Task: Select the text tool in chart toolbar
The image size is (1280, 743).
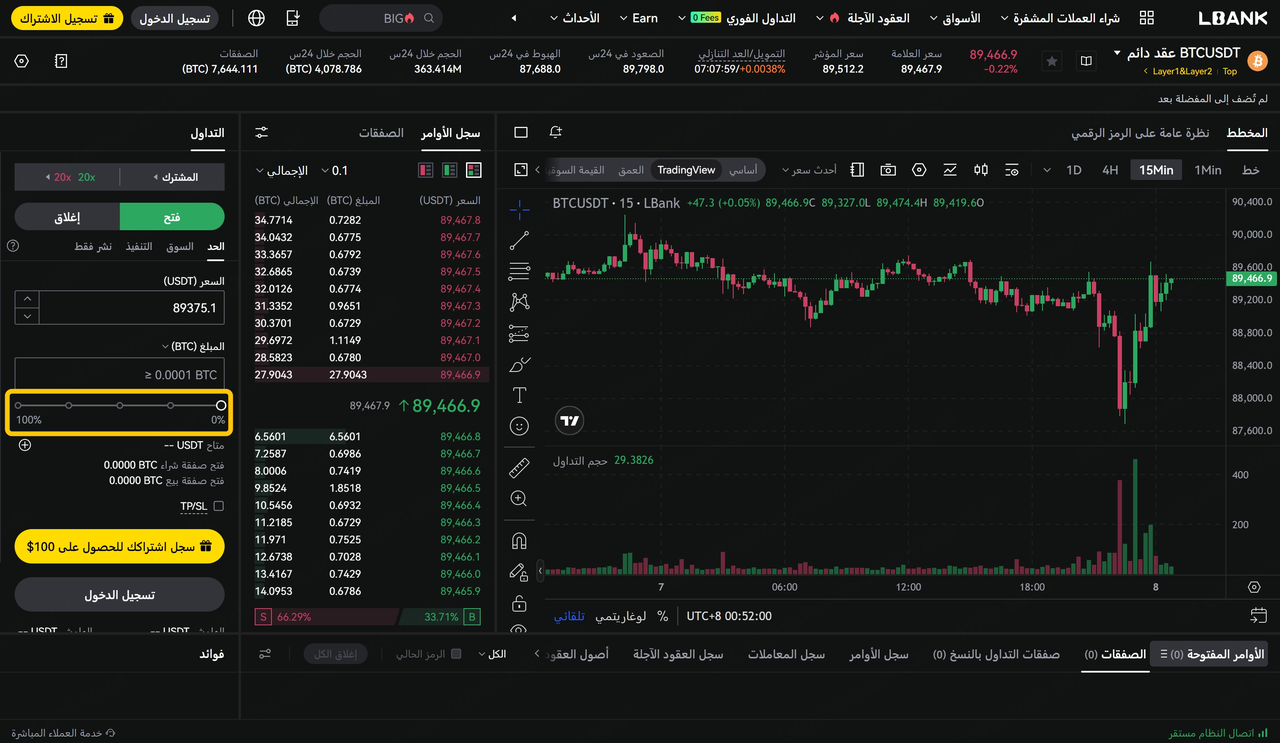Action: click(x=519, y=395)
